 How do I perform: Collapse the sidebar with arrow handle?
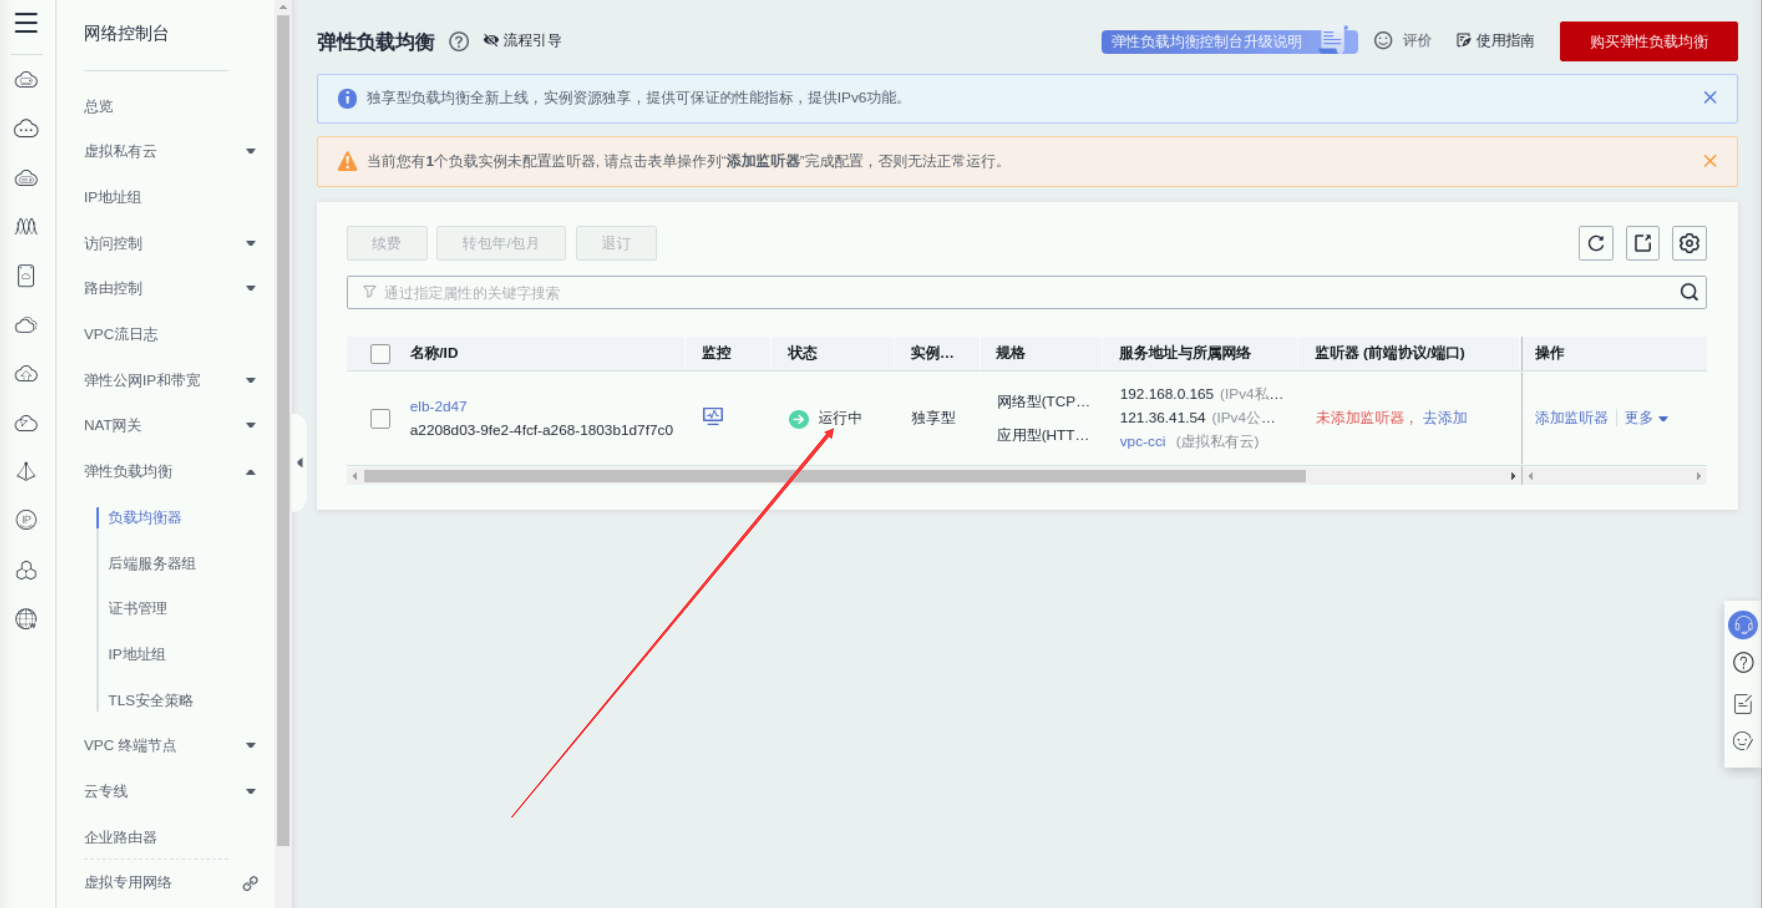click(x=299, y=463)
